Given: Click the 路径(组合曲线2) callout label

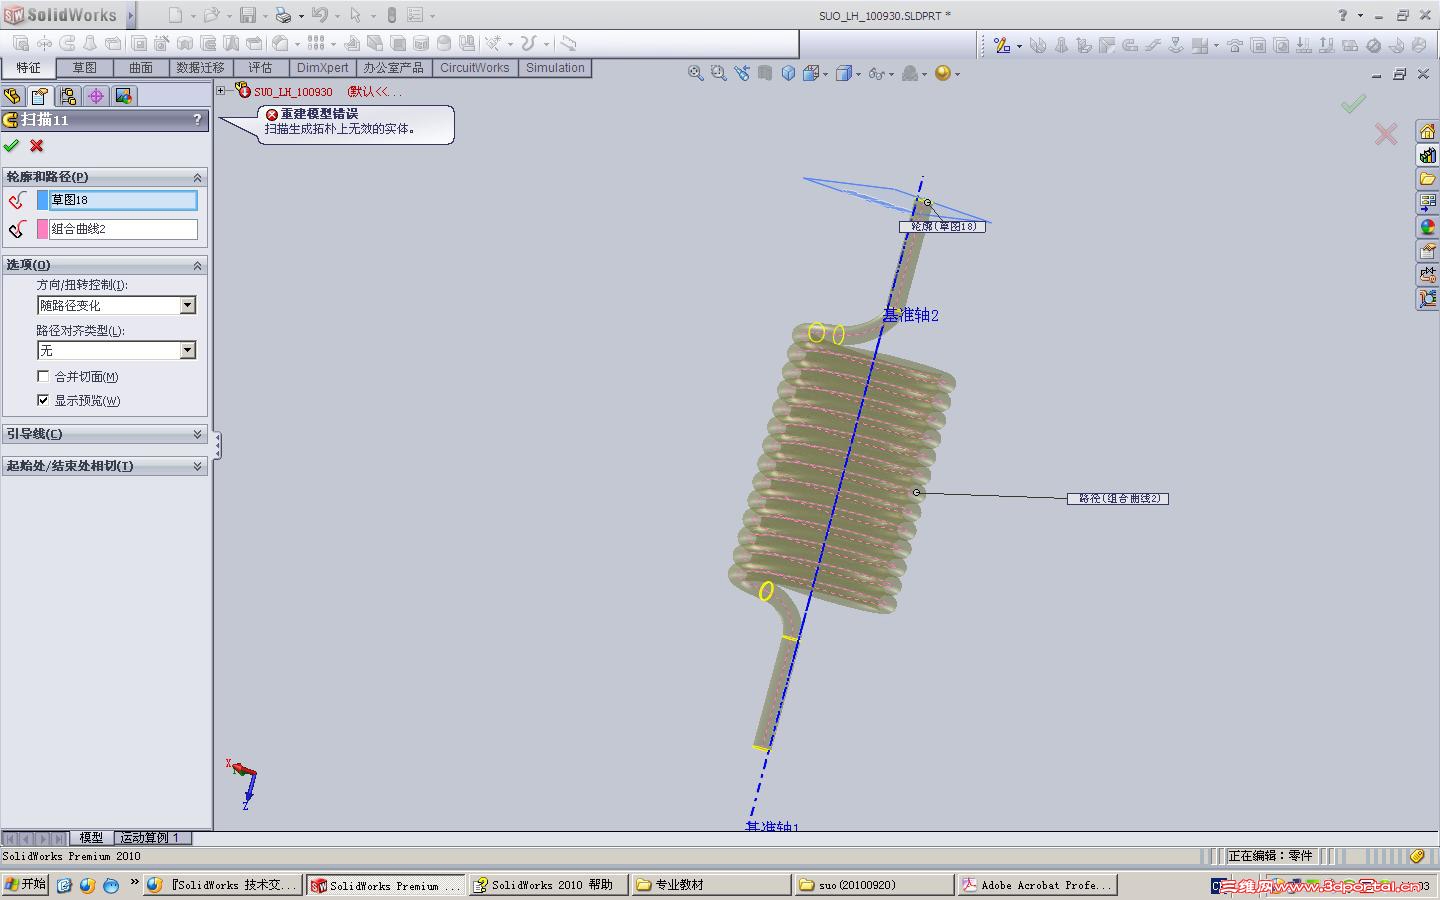Looking at the screenshot, I should (x=1118, y=498).
